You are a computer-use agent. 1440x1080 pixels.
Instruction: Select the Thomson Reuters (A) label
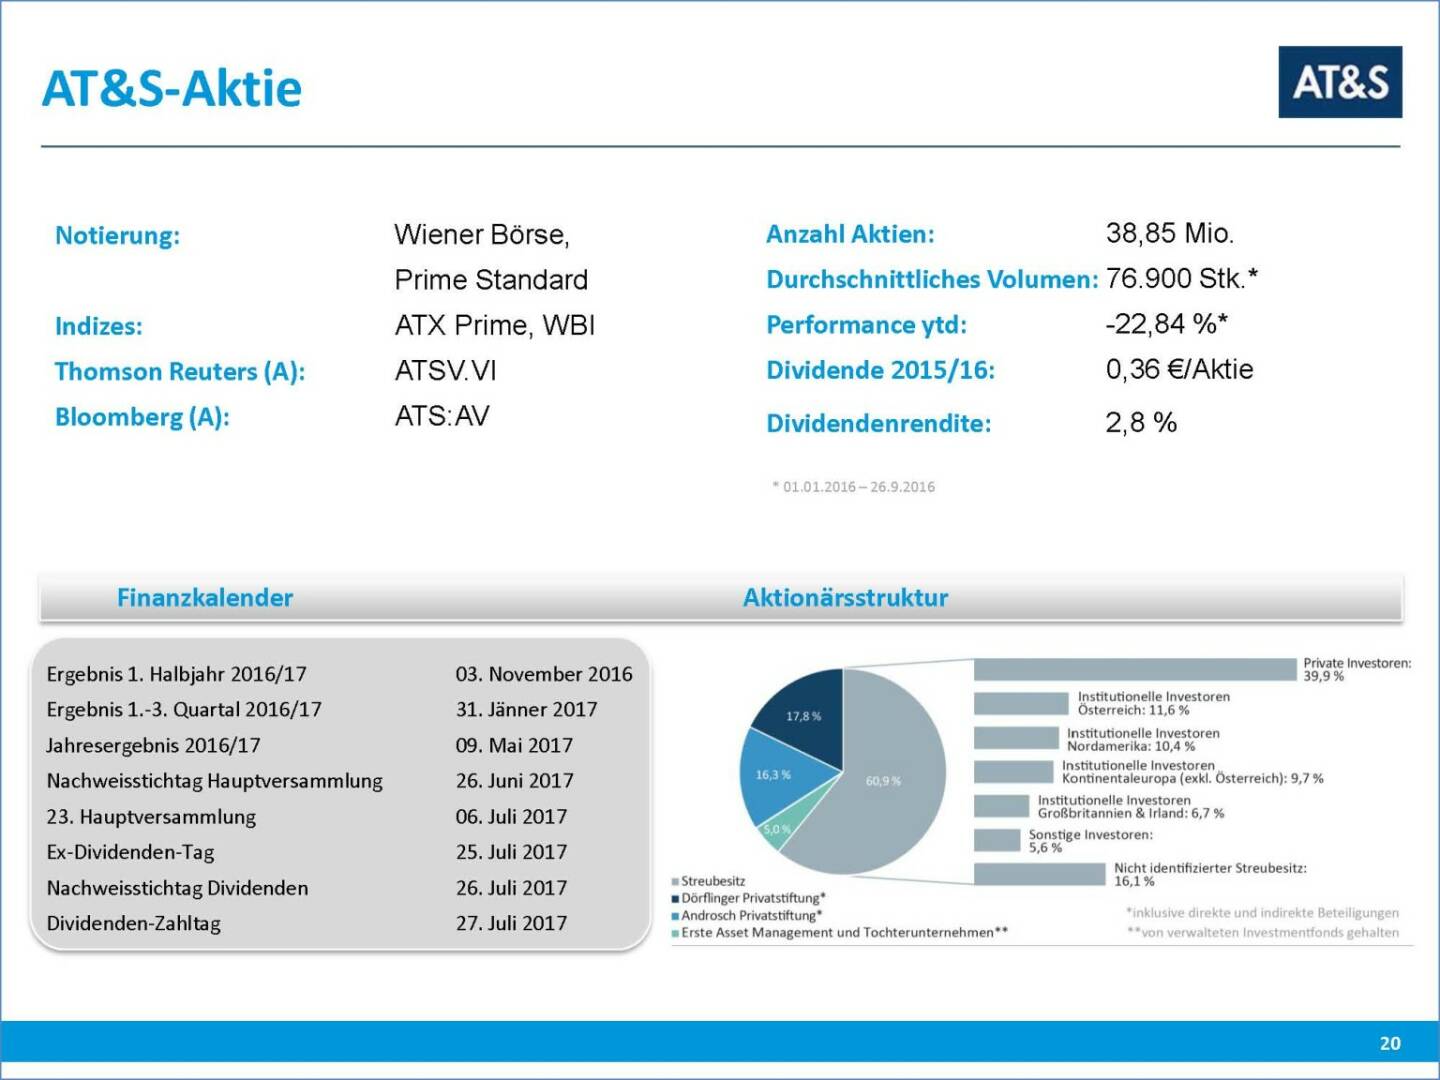tap(180, 372)
